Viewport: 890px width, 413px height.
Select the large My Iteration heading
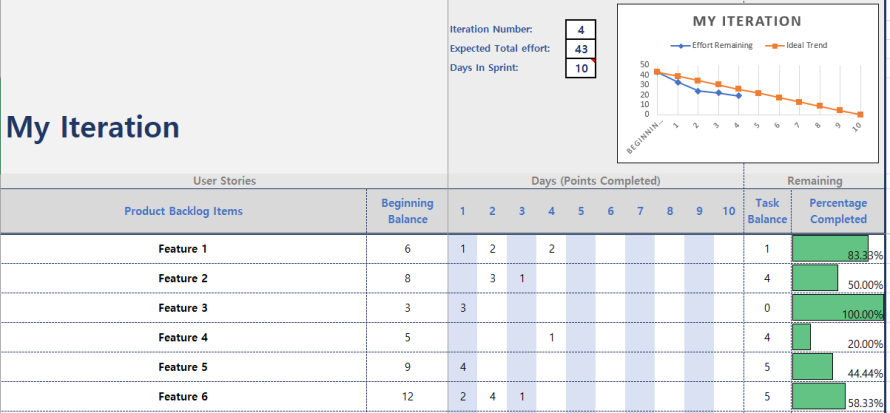93,127
